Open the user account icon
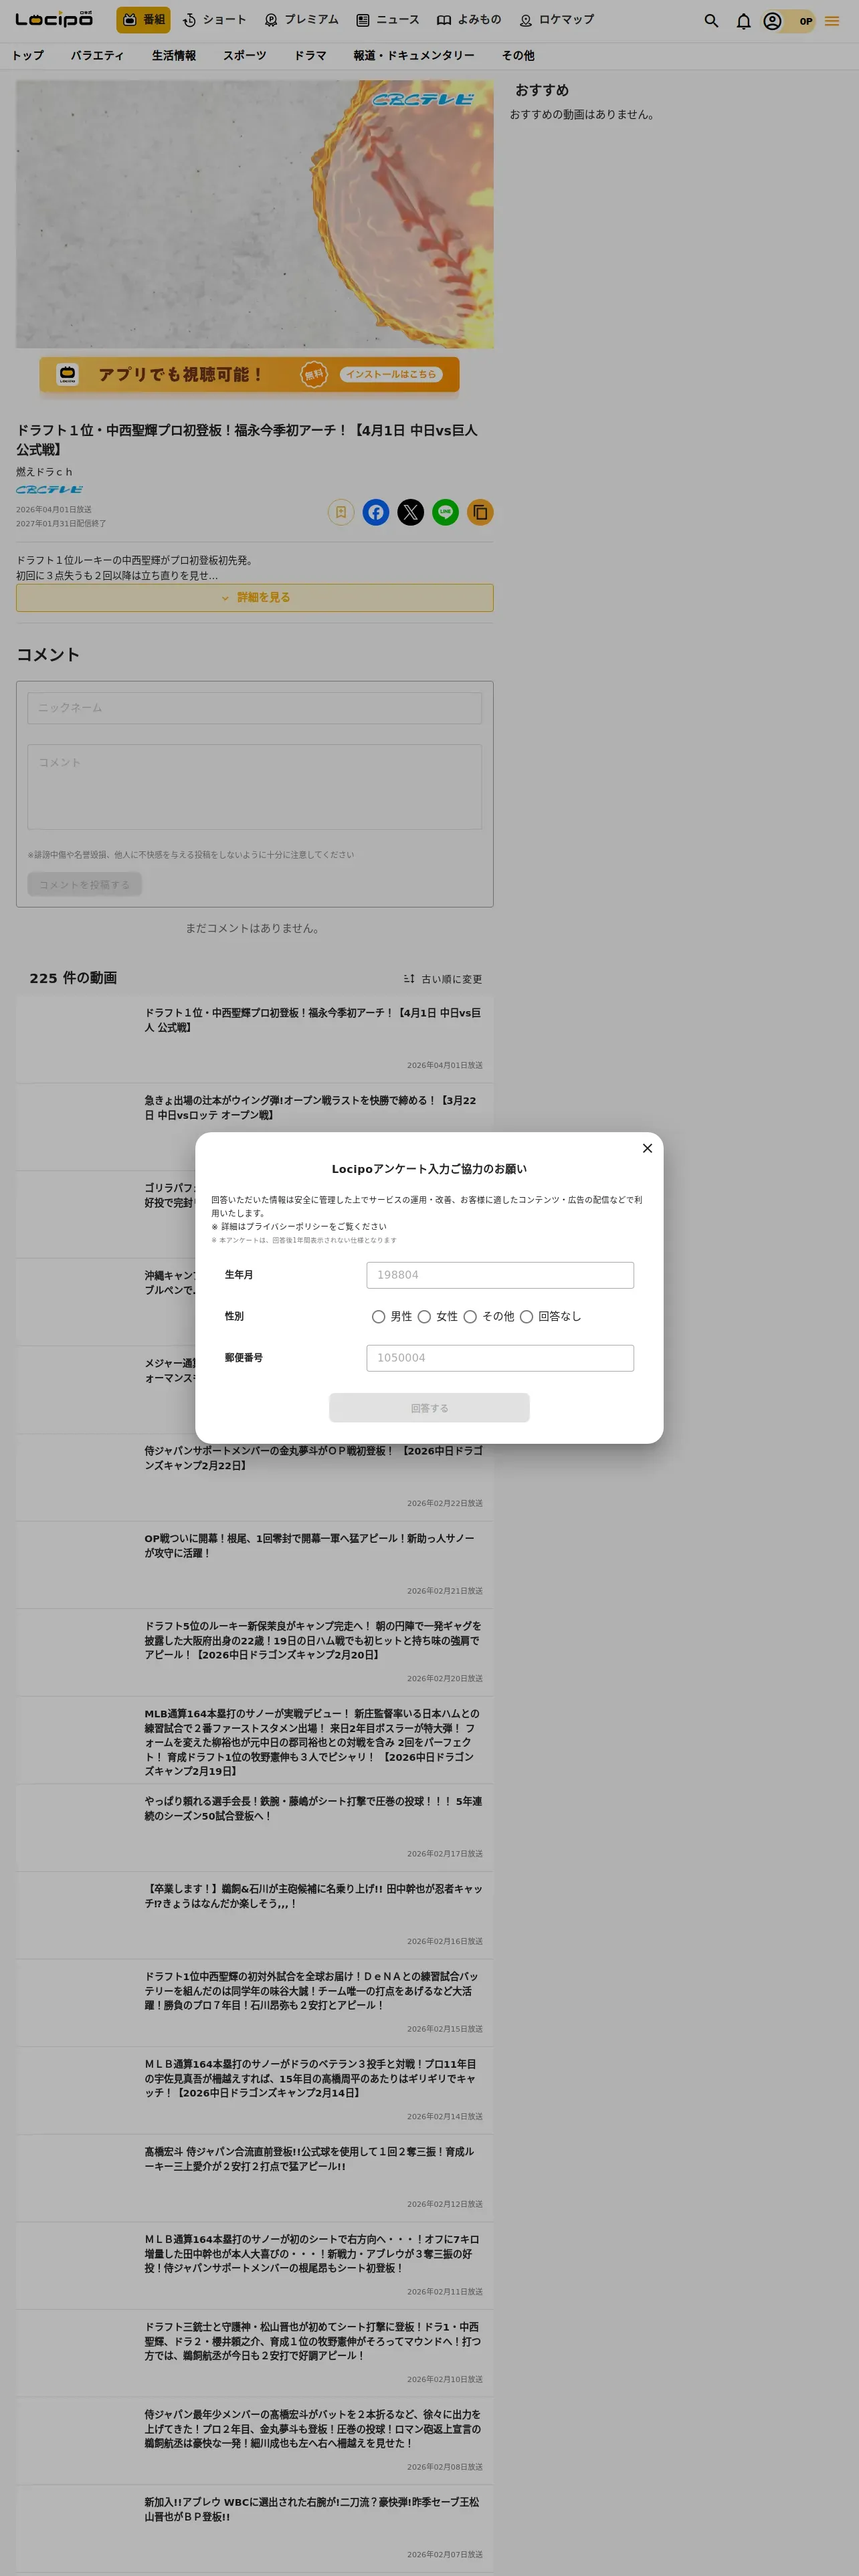 tap(772, 21)
